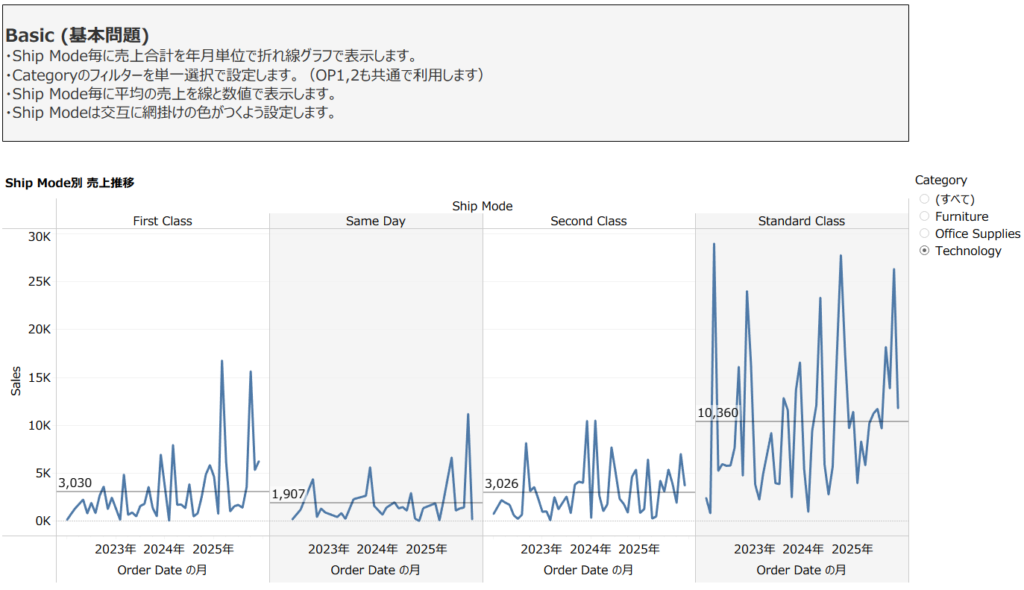Select the (すべて) Category radio option
Viewport: 1024px width, 590px height.
pos(924,199)
